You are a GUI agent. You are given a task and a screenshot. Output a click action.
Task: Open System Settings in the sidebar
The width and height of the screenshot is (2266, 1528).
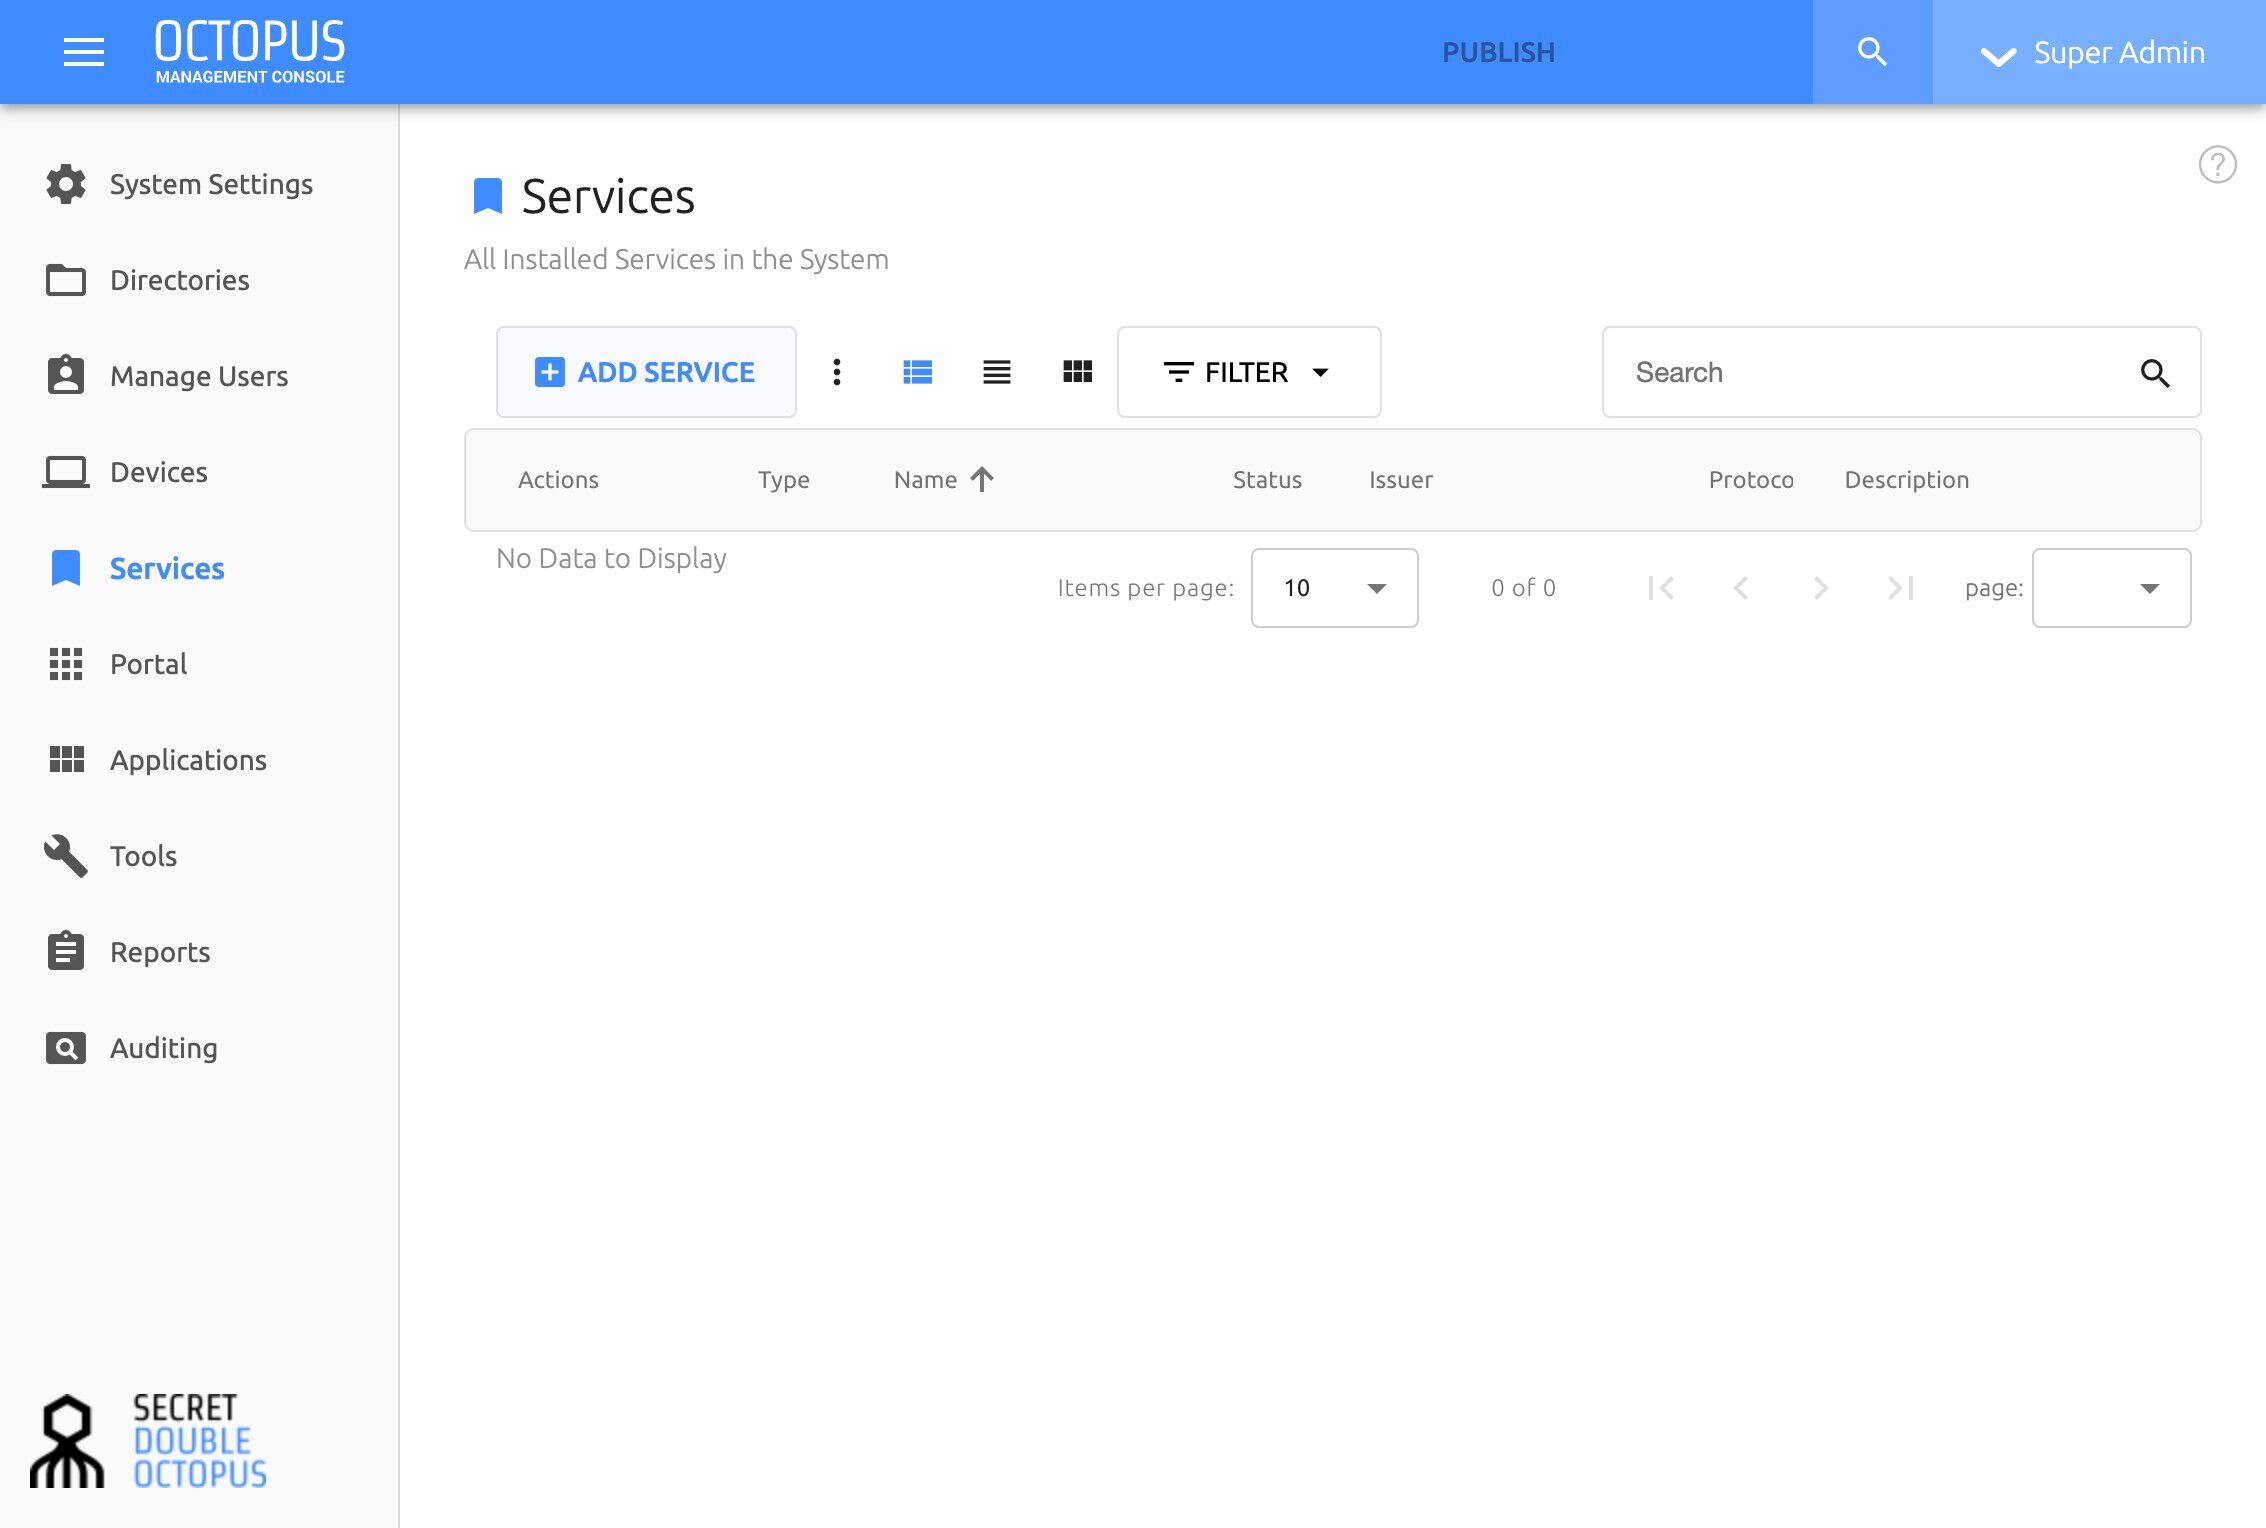point(211,184)
